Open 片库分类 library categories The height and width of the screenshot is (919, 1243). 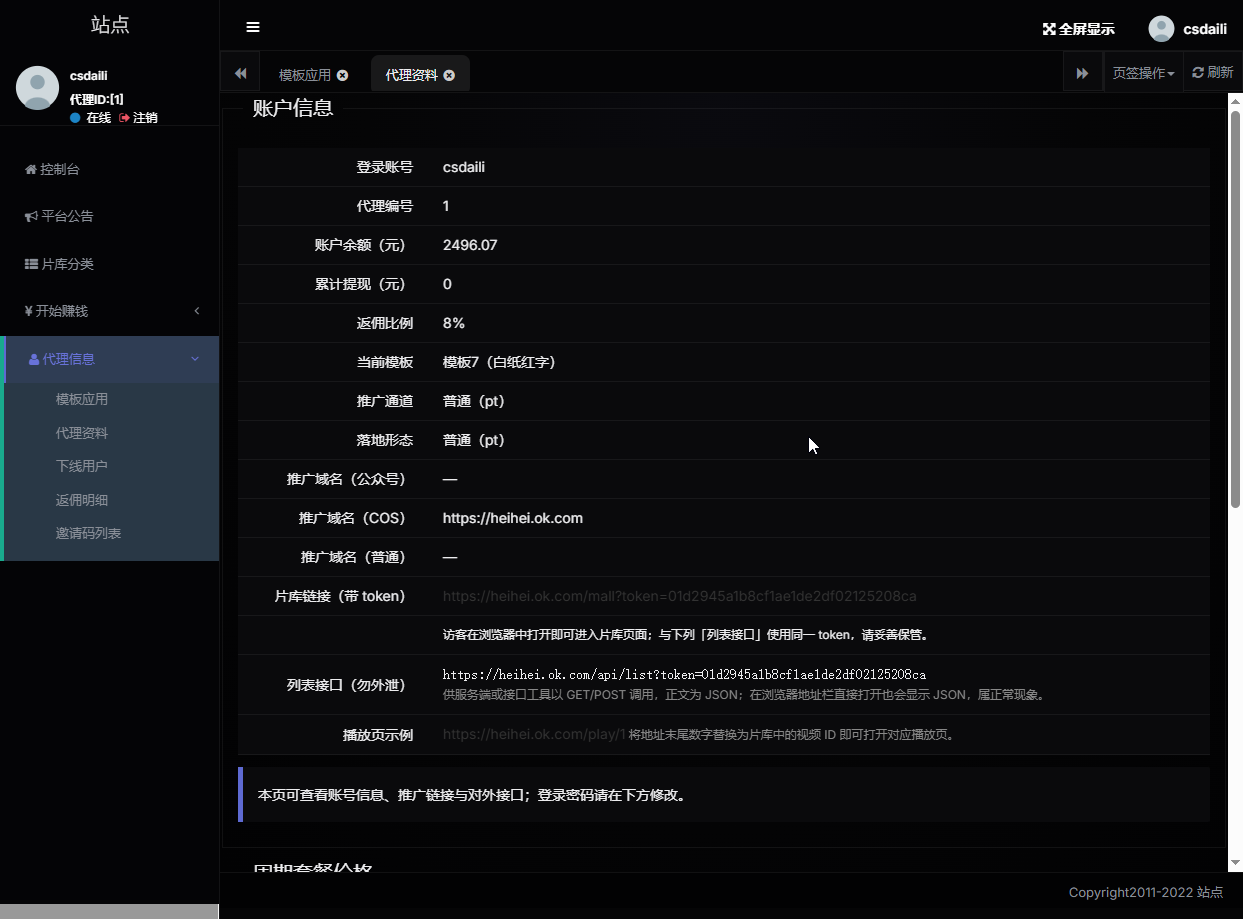[x=109, y=264]
